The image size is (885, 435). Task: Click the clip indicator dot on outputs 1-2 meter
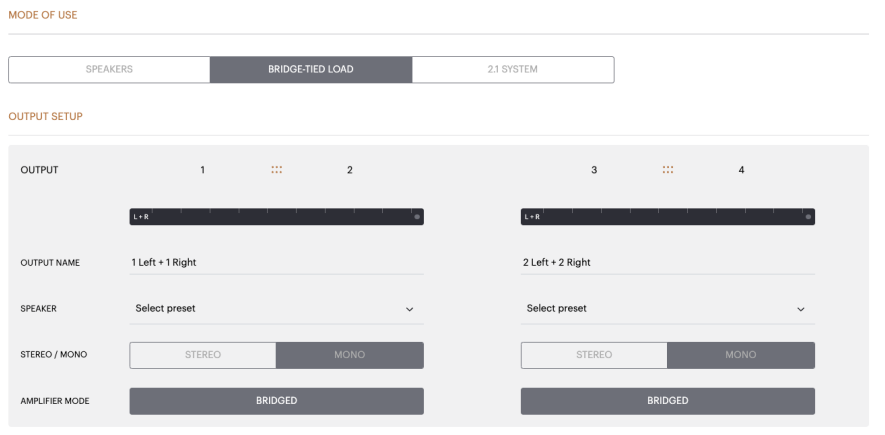pos(416,216)
